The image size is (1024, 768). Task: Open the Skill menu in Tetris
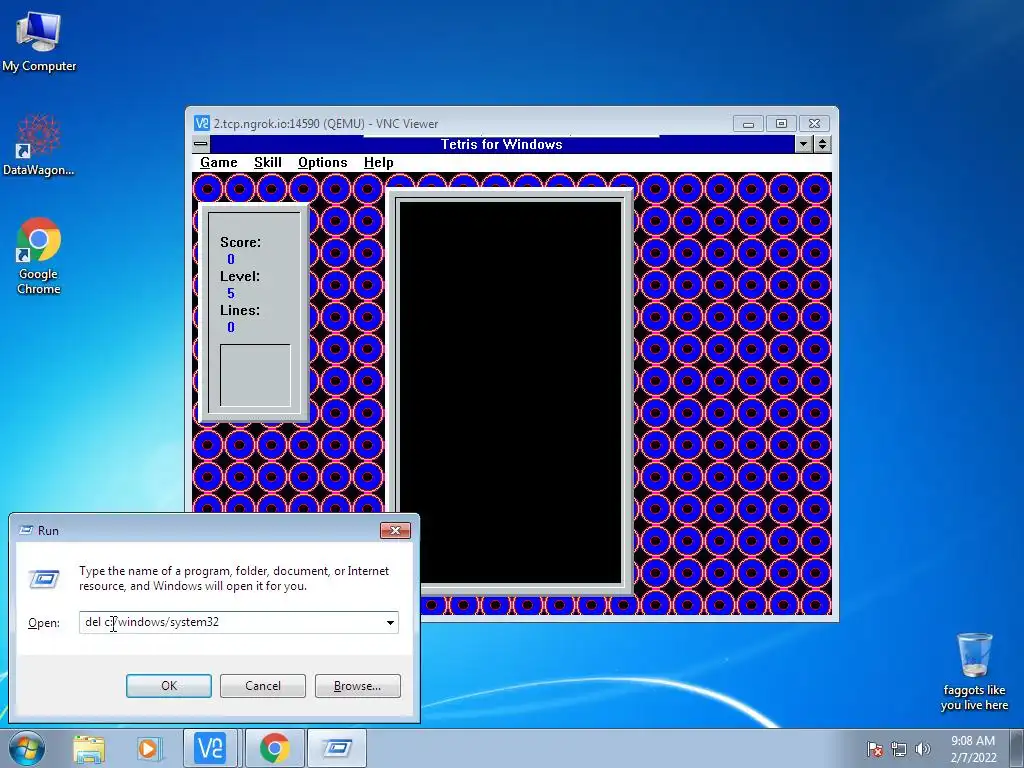click(x=268, y=163)
